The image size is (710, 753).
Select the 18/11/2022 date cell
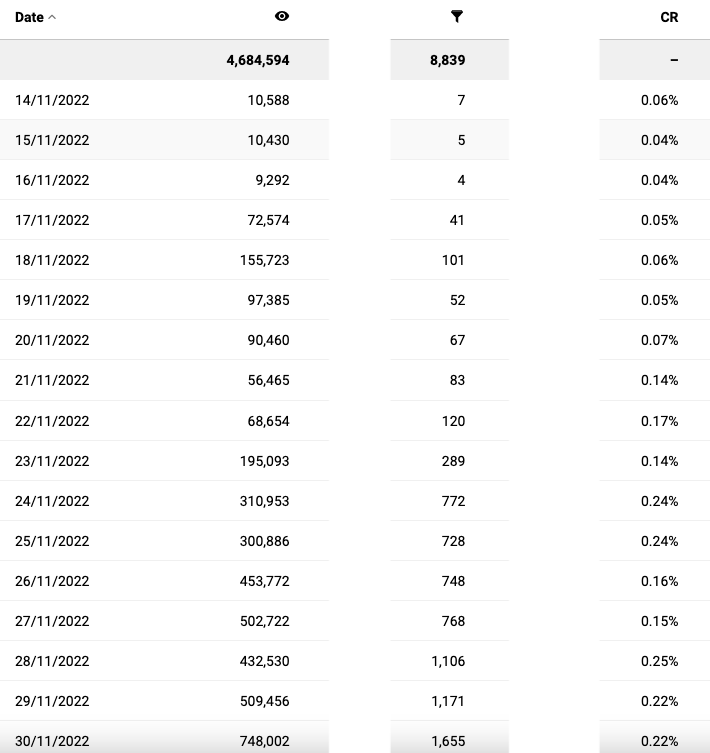point(52,260)
